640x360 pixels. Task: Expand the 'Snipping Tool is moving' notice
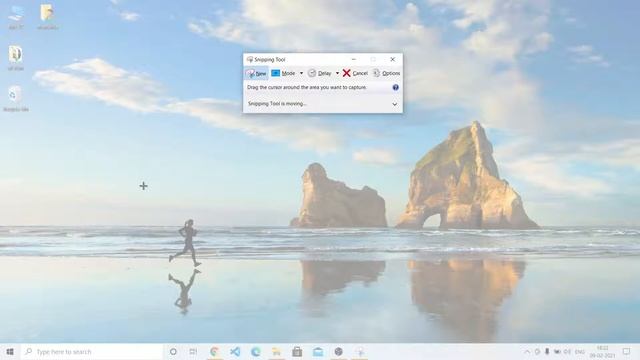point(395,104)
